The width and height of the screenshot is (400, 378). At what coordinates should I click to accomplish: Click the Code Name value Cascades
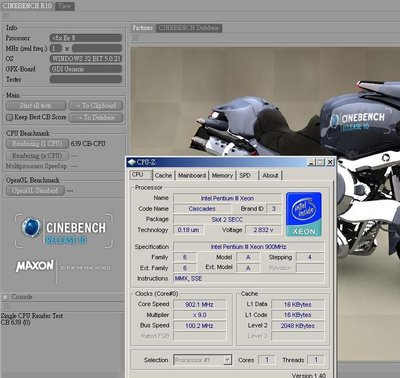pos(202,209)
